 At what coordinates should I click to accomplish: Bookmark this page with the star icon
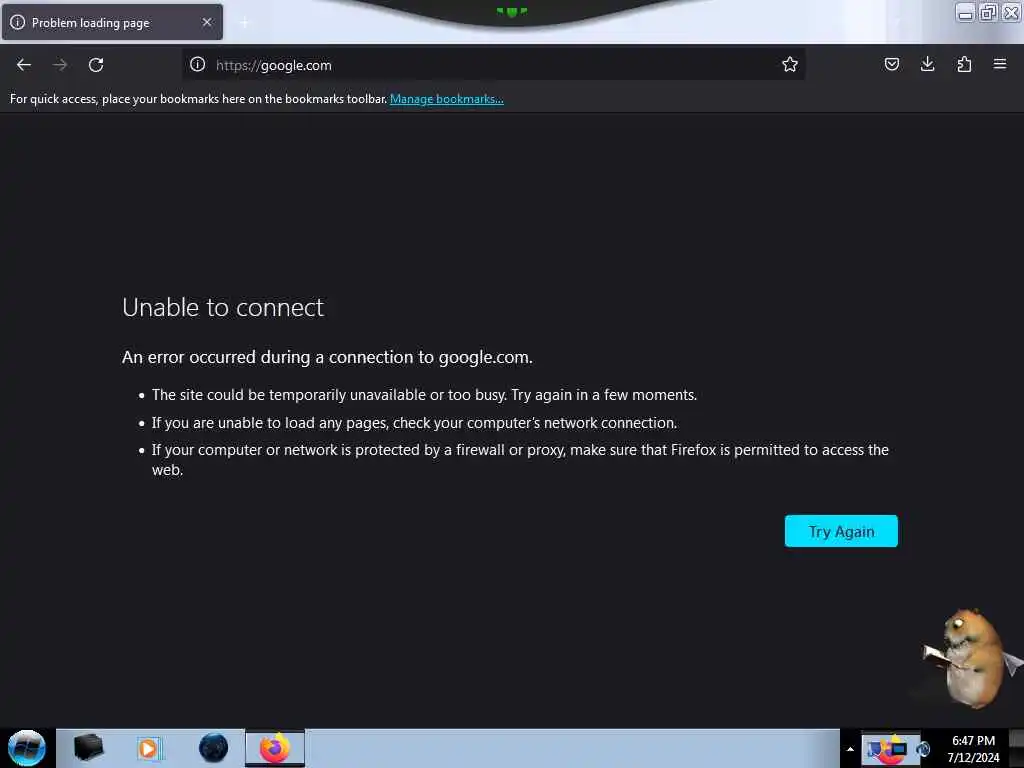point(790,64)
